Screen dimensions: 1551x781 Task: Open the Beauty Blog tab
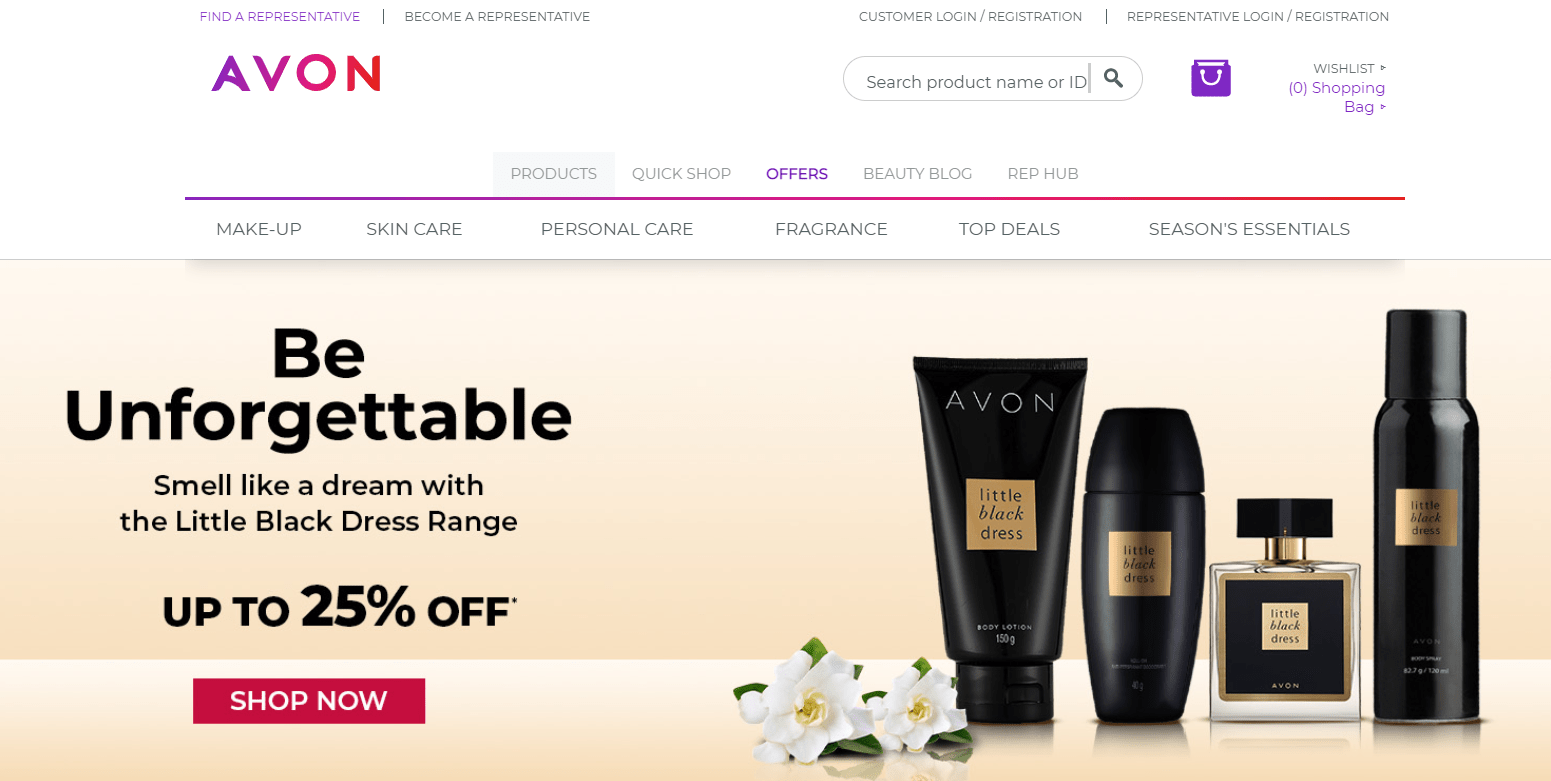pyautogui.click(x=917, y=174)
